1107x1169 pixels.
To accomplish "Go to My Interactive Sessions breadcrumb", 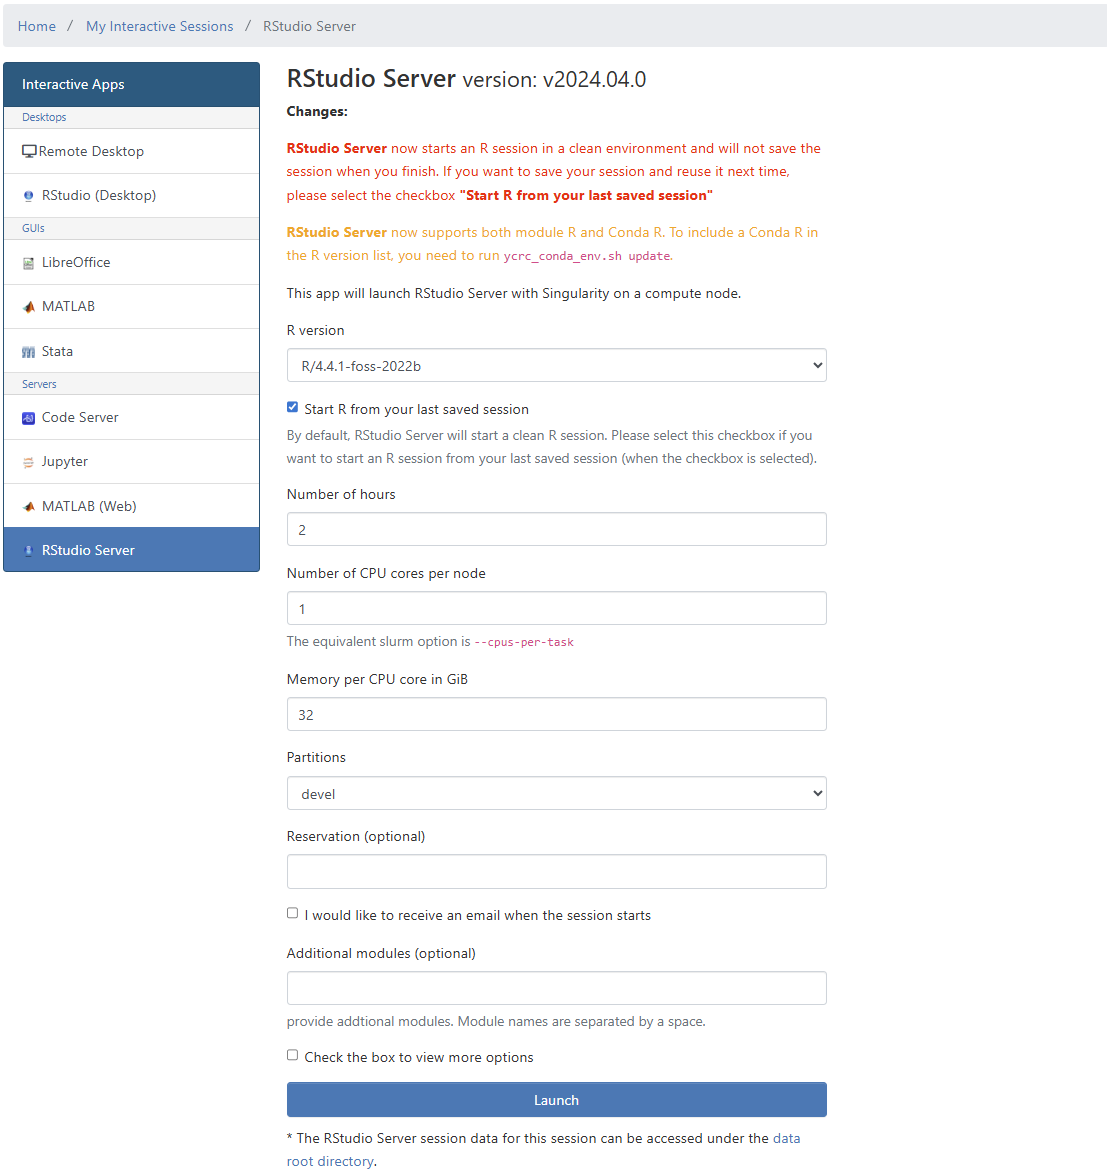I will [x=159, y=26].
